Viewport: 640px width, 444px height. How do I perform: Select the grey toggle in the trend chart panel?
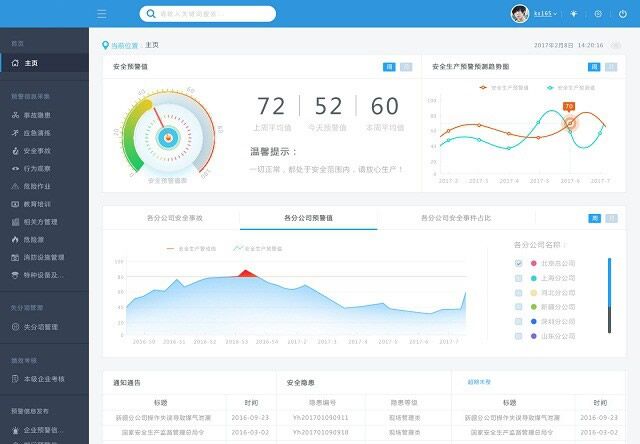pos(611,67)
